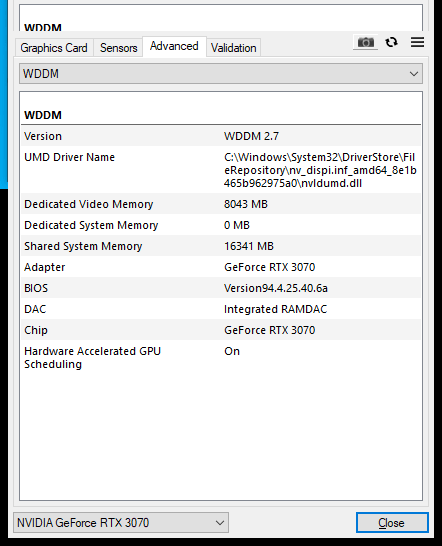Select the Shared System Memory label
Viewport: 442px width, 546px height.
click(83, 247)
